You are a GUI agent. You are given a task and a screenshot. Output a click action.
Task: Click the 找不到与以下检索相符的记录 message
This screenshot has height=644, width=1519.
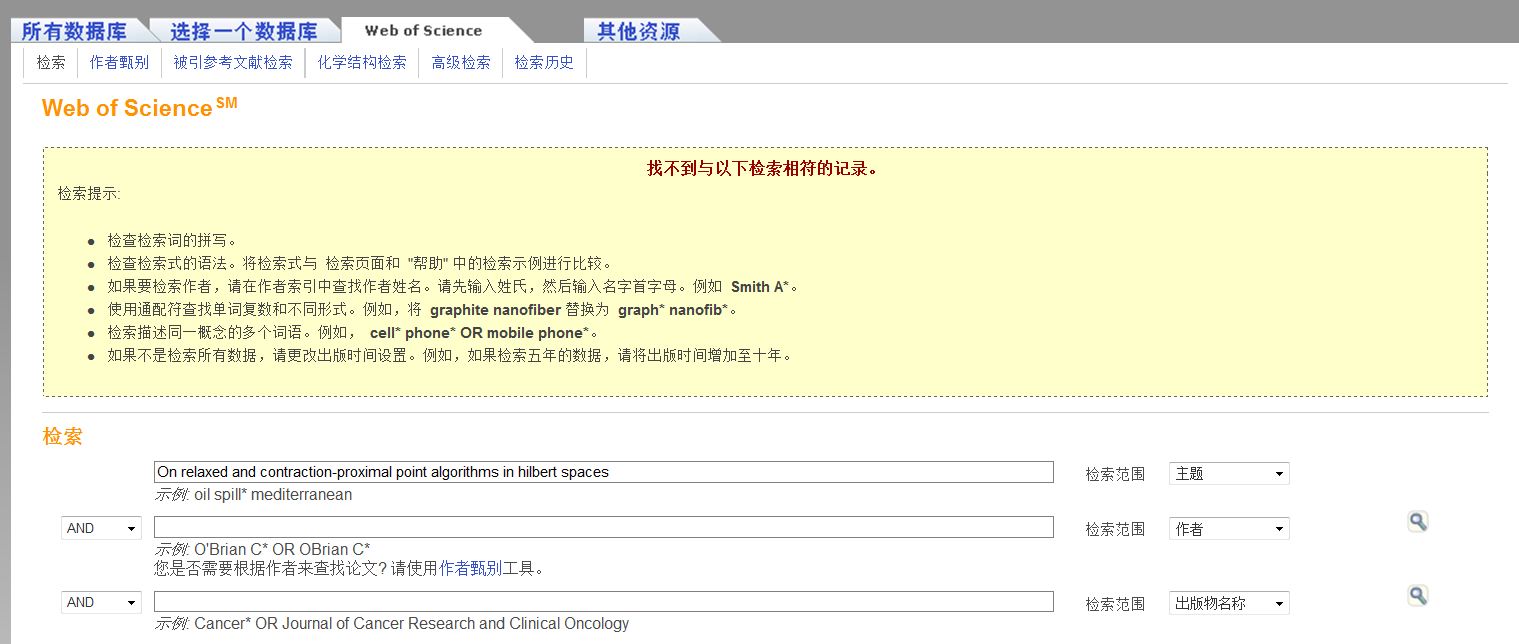click(764, 169)
